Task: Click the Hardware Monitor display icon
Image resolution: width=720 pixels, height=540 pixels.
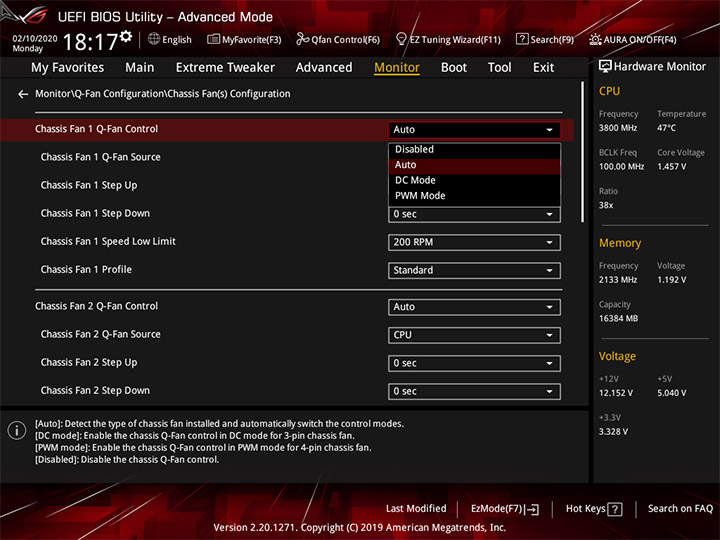Action: pos(605,67)
